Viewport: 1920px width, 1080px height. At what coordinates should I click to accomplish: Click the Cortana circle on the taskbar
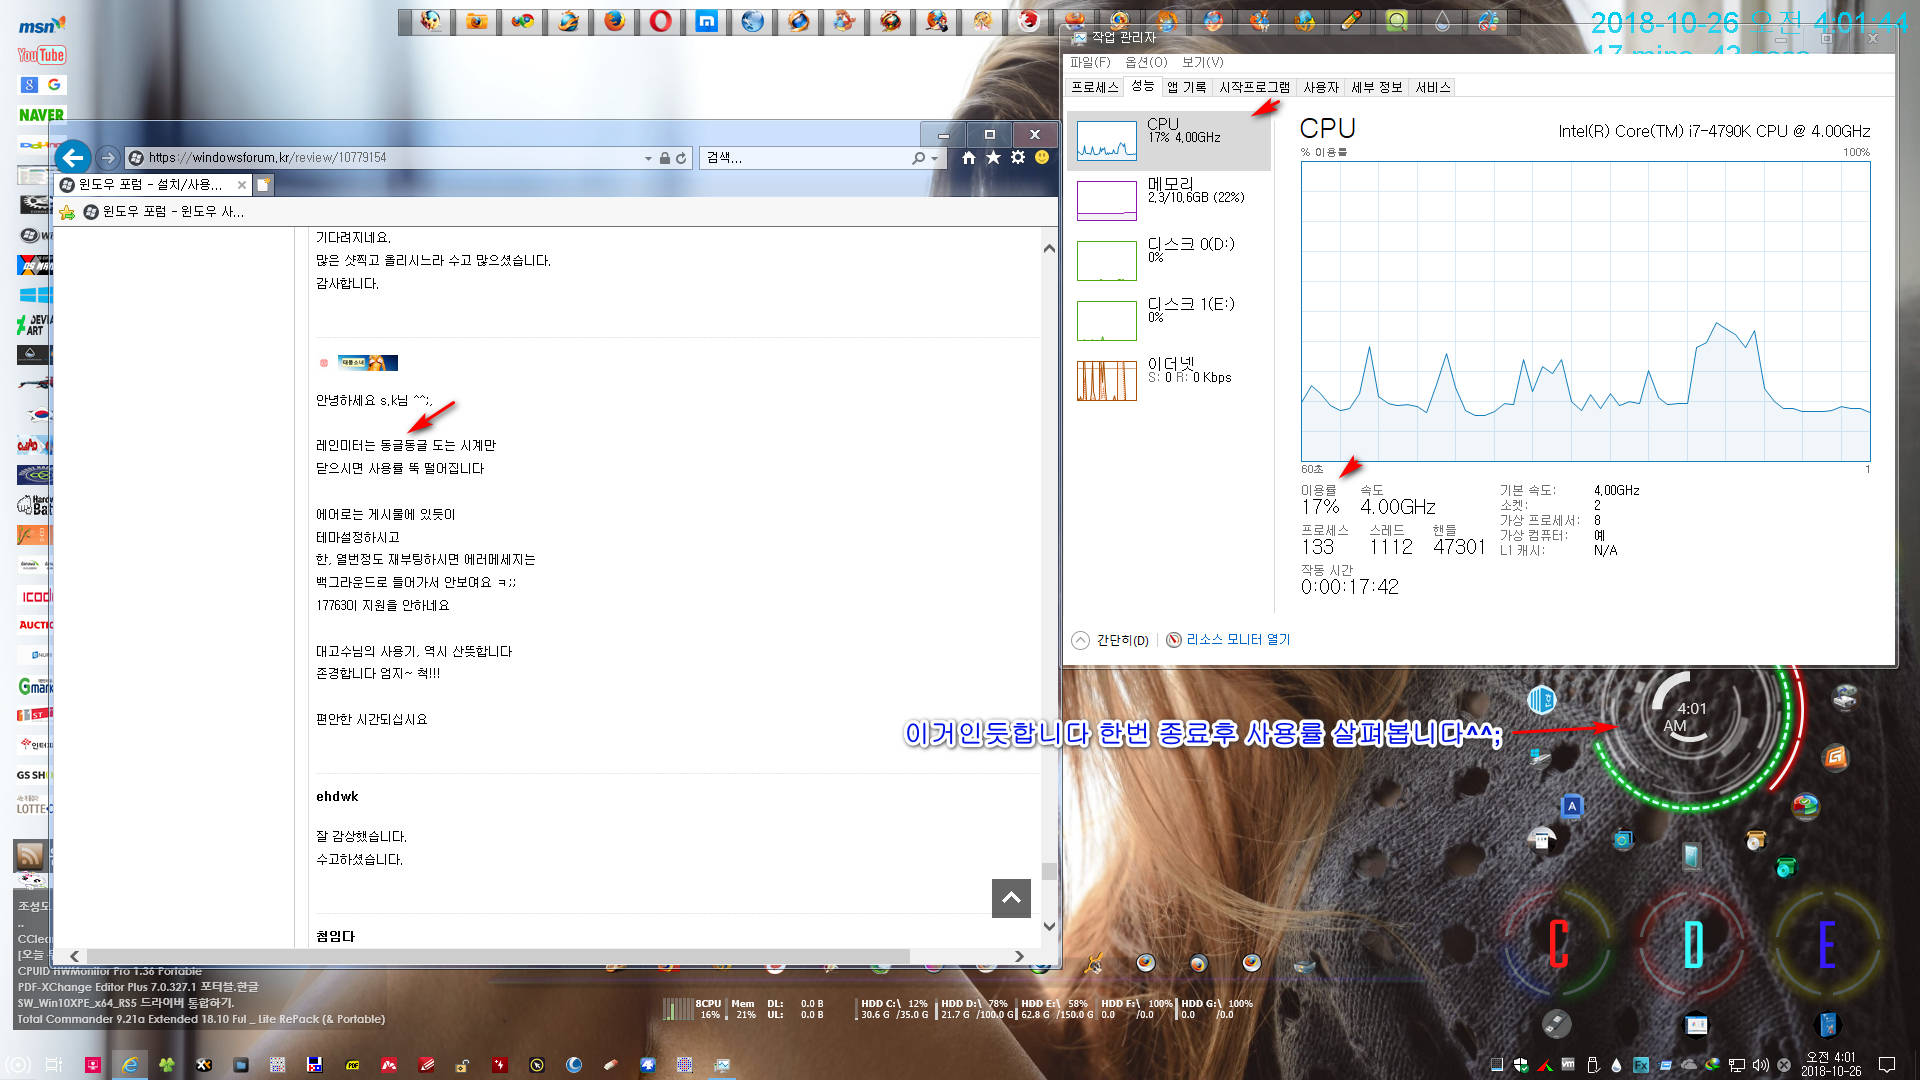[x=19, y=1065]
